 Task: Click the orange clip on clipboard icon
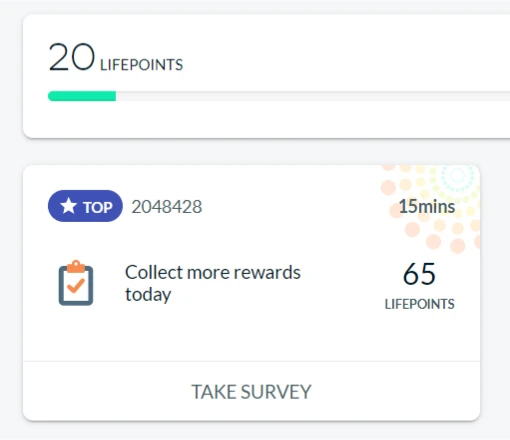76,267
